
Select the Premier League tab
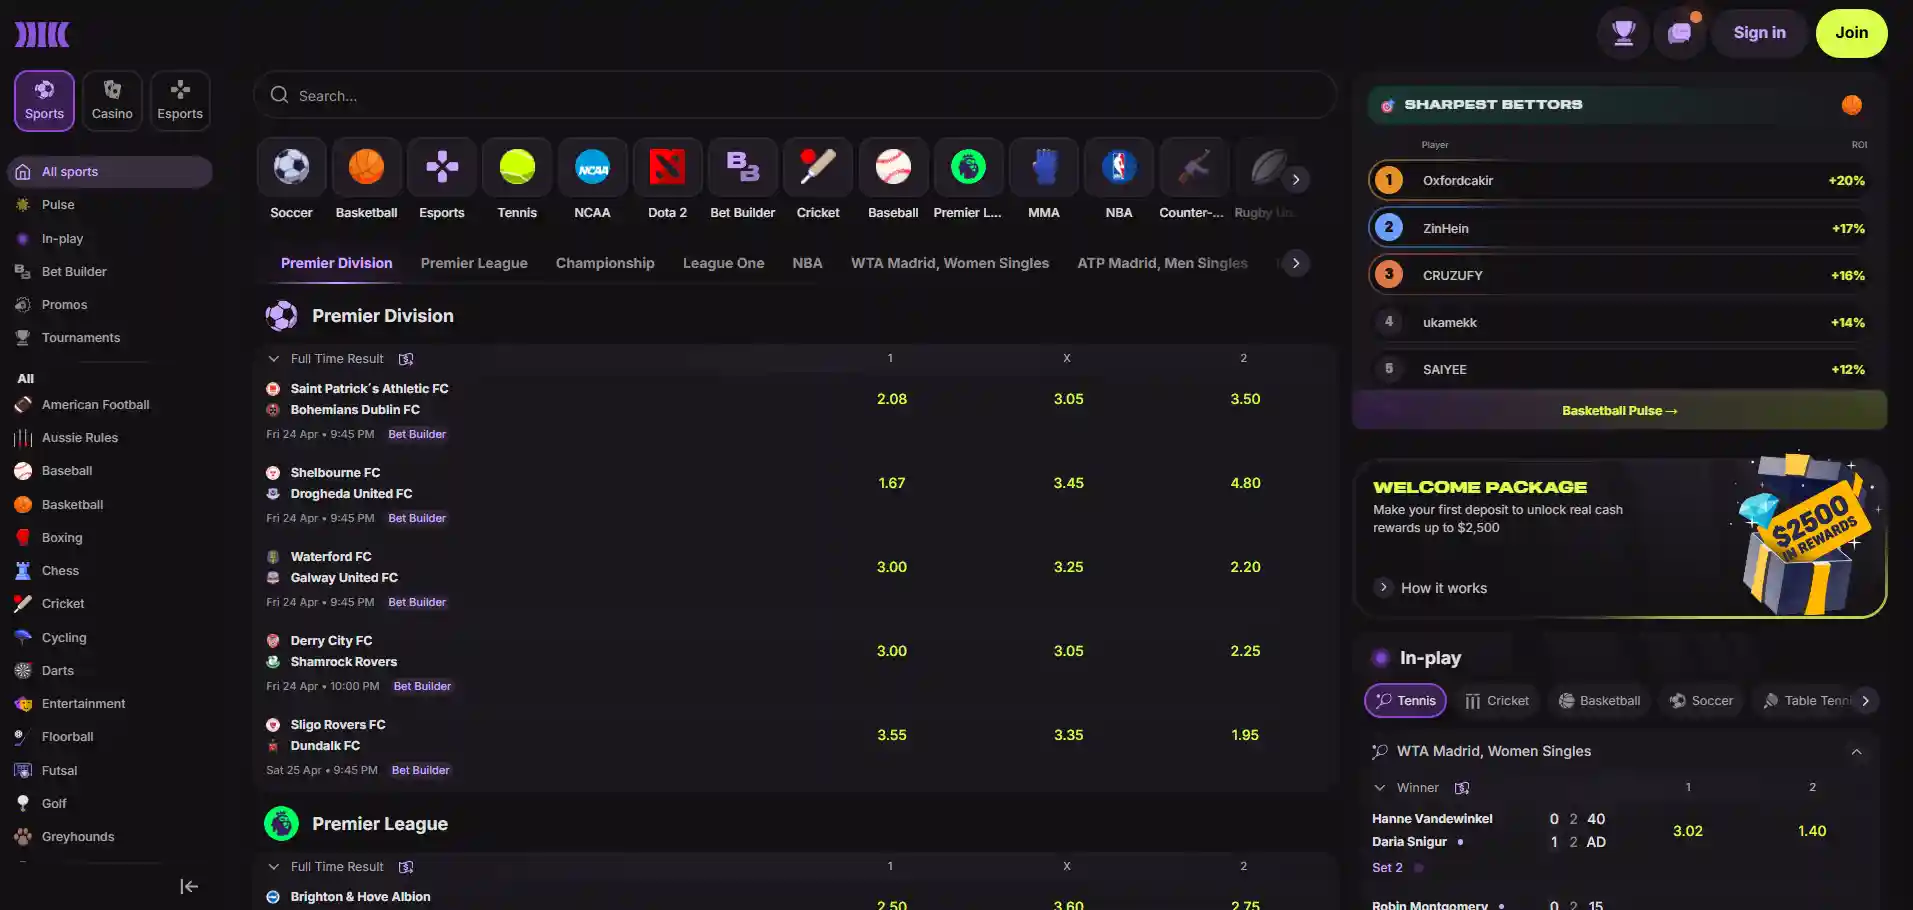(x=474, y=263)
